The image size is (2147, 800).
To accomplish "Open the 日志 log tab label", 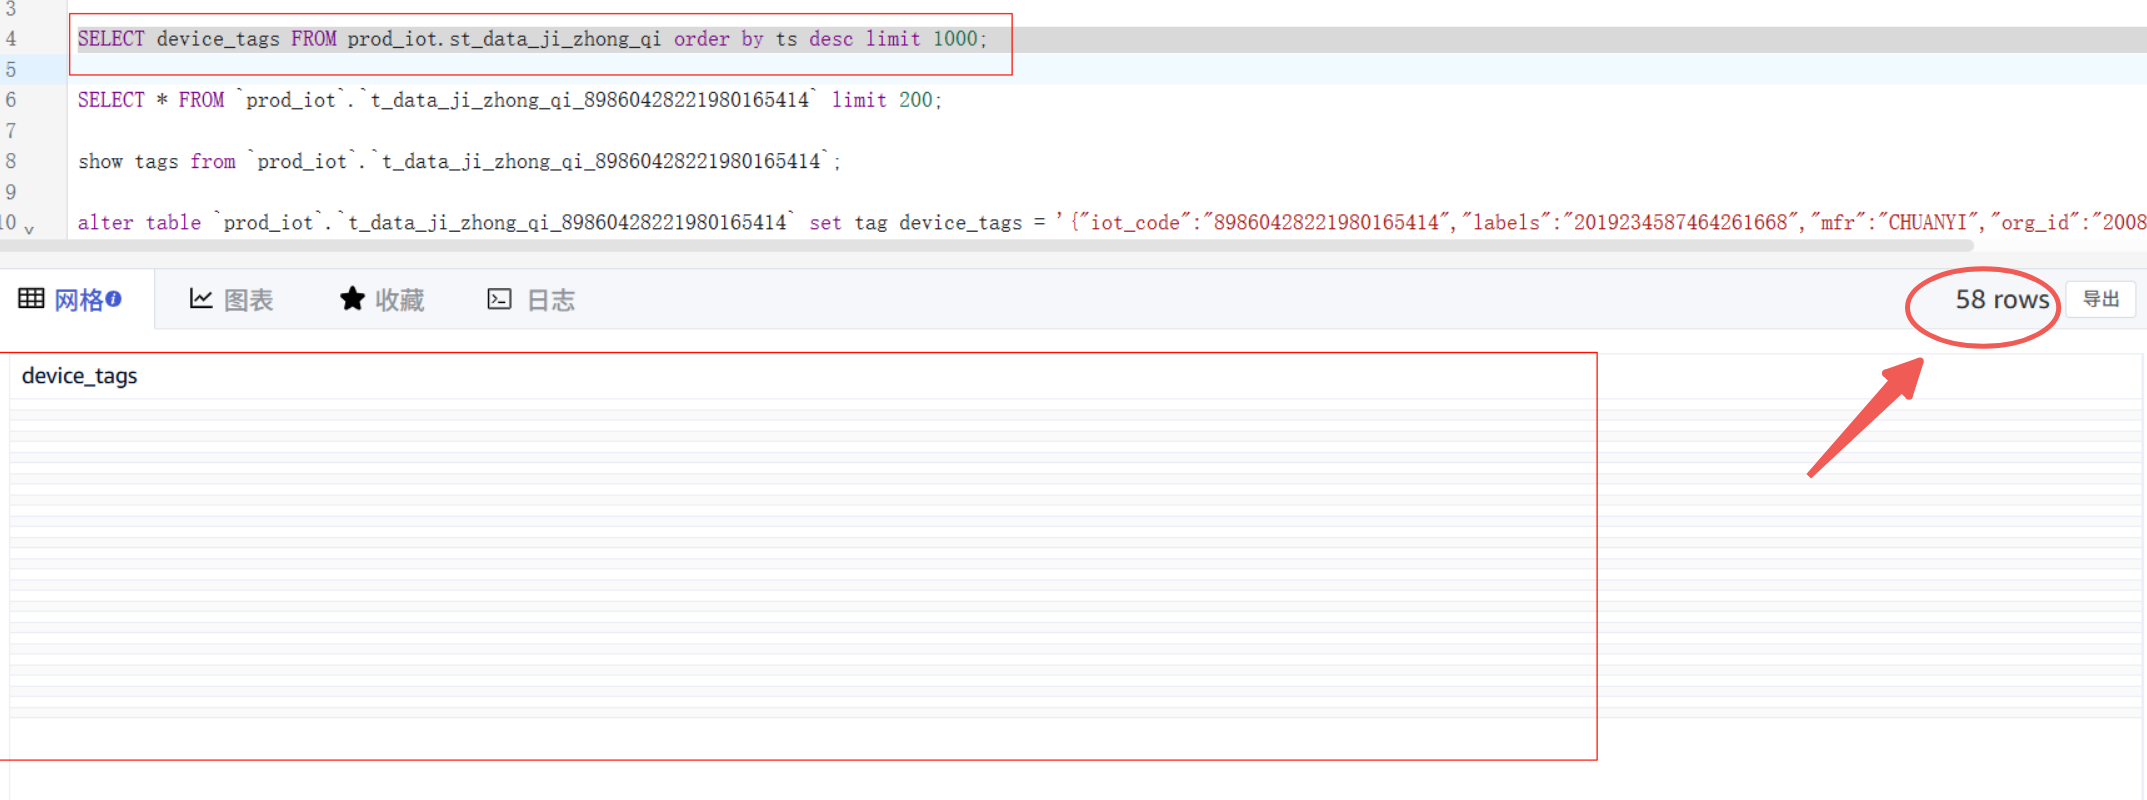I will [x=551, y=300].
